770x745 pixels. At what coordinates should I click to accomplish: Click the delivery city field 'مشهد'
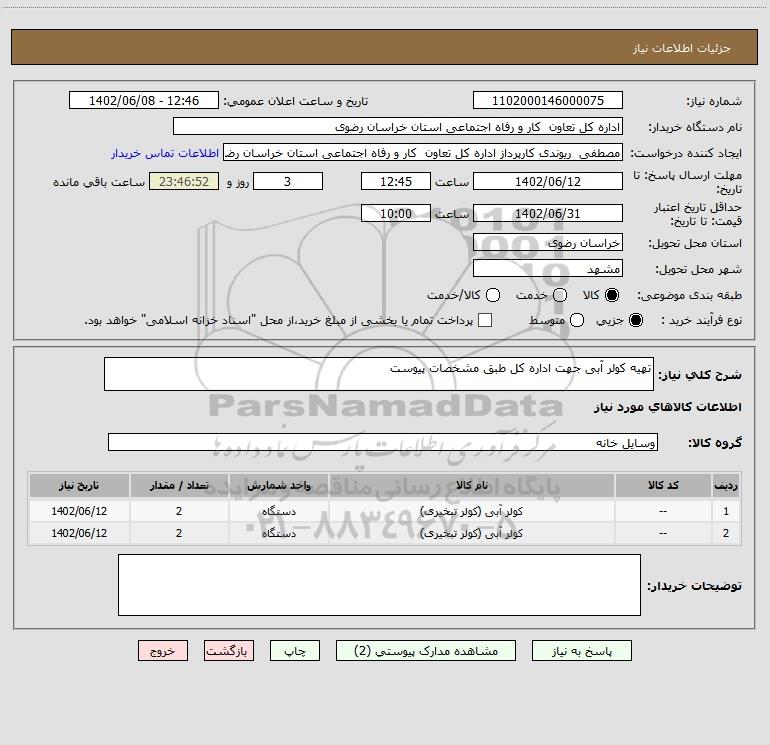tap(548, 268)
